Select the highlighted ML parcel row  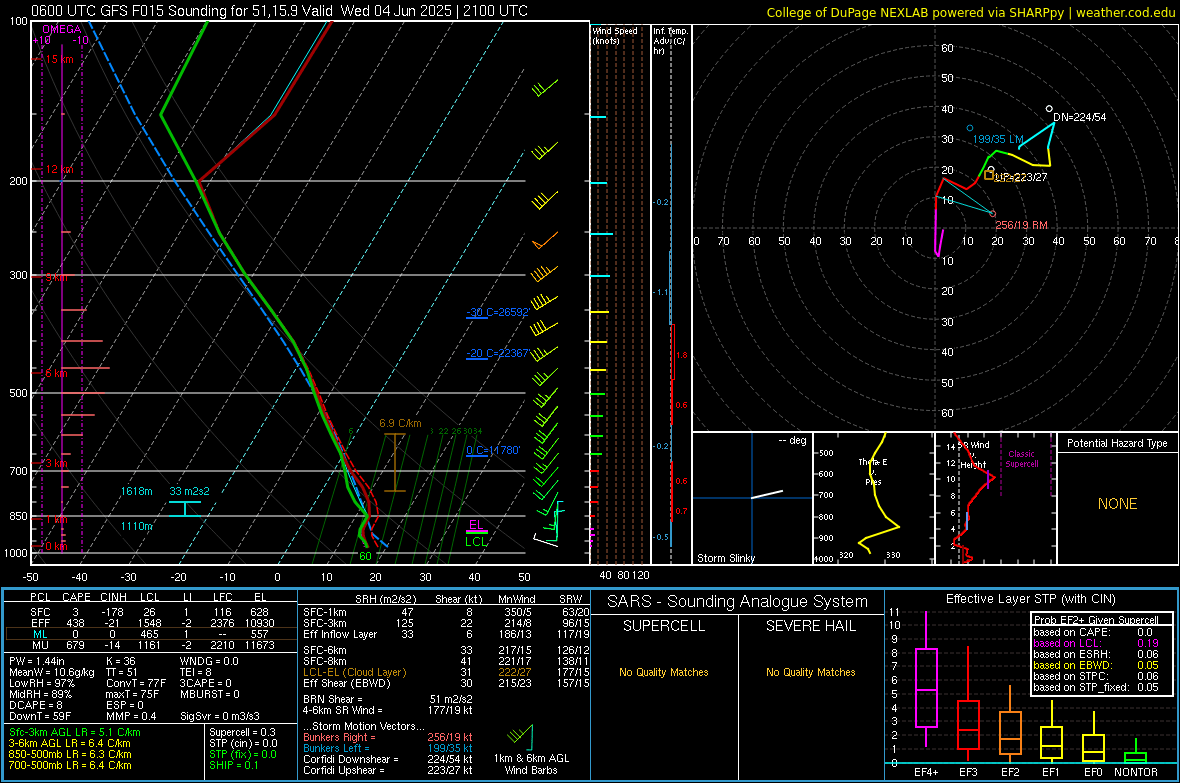tap(151, 634)
